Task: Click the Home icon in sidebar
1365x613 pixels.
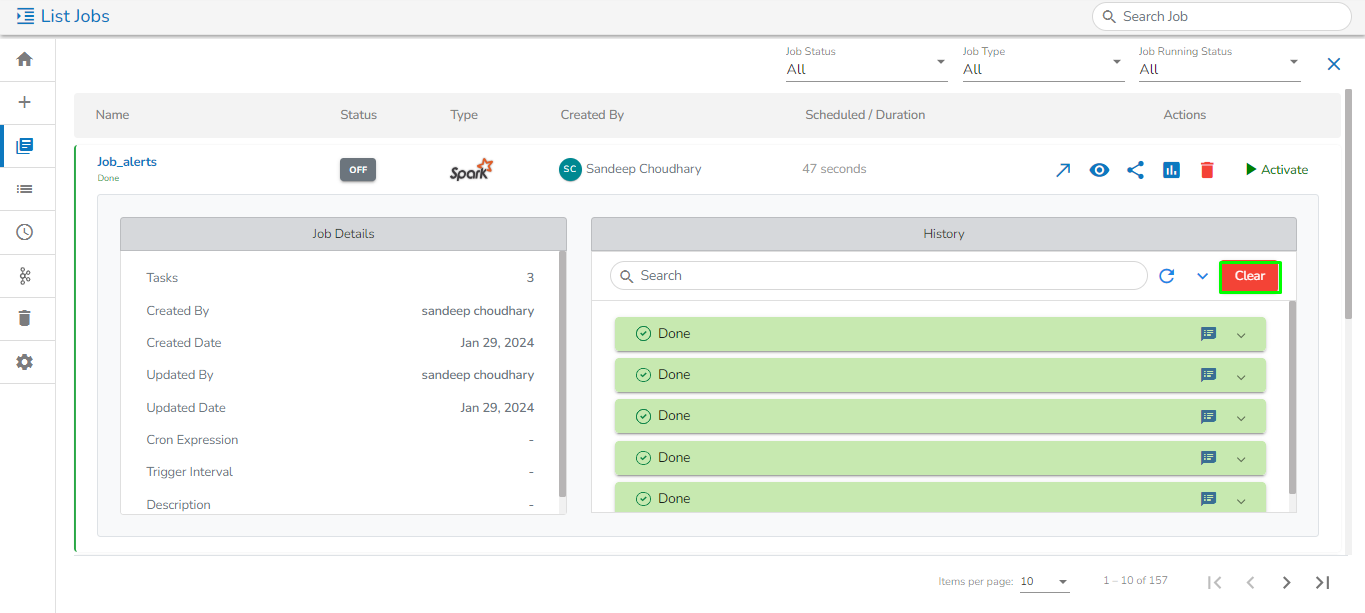Action: coord(25,59)
